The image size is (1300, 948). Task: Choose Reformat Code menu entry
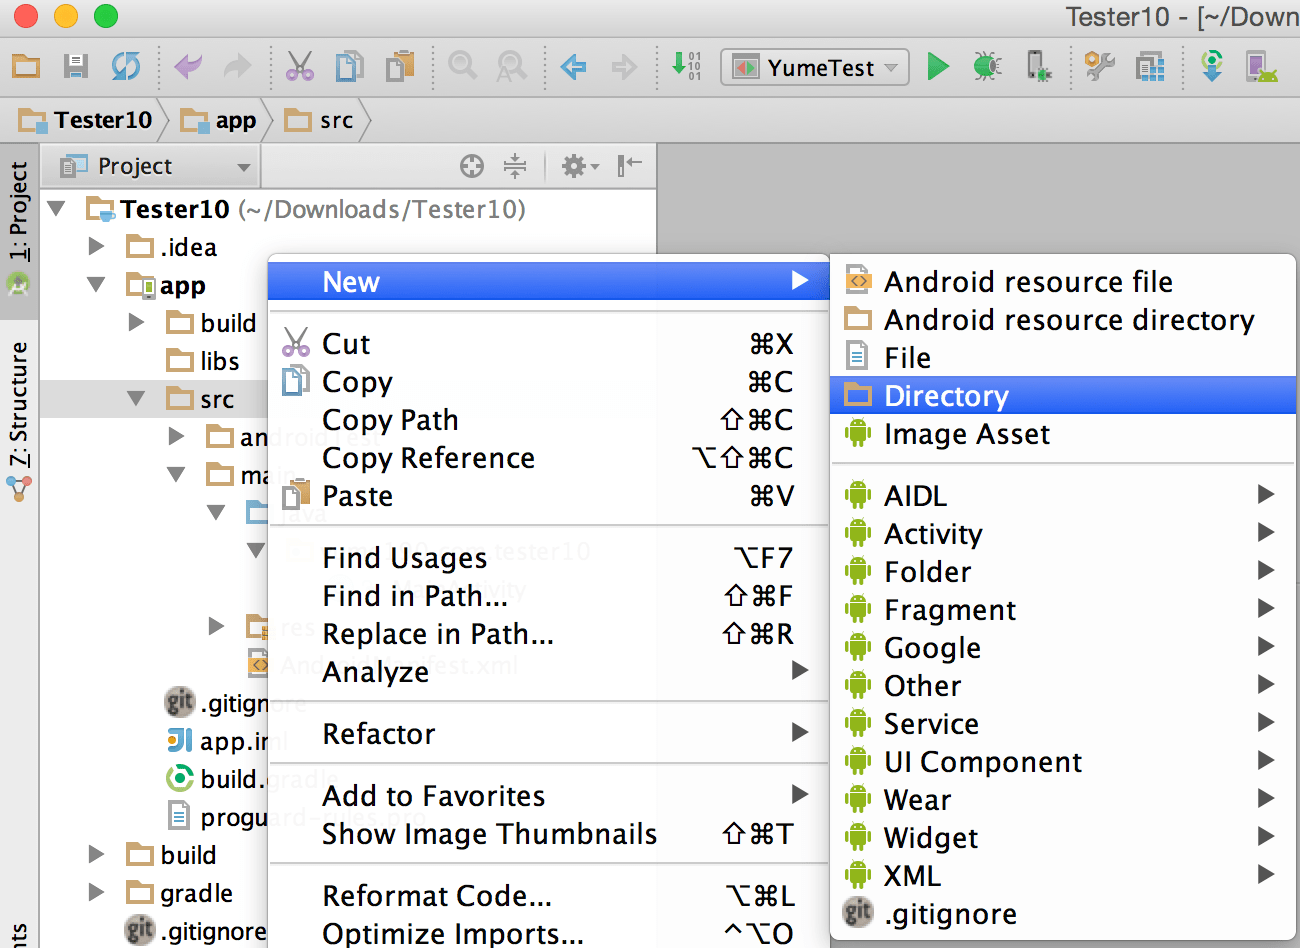(x=548, y=896)
